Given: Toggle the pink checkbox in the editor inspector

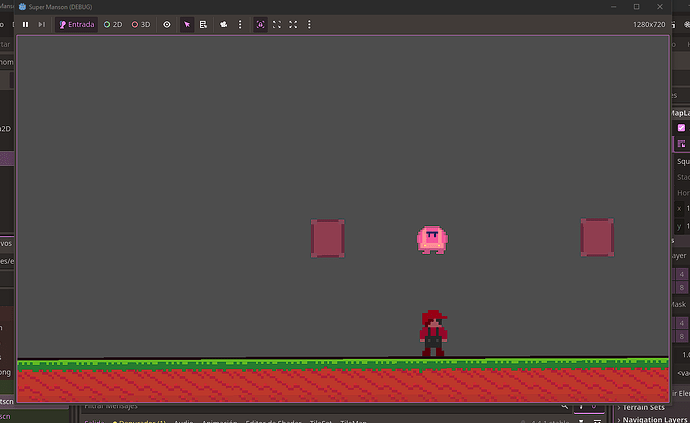Looking at the screenshot, I should [681, 128].
